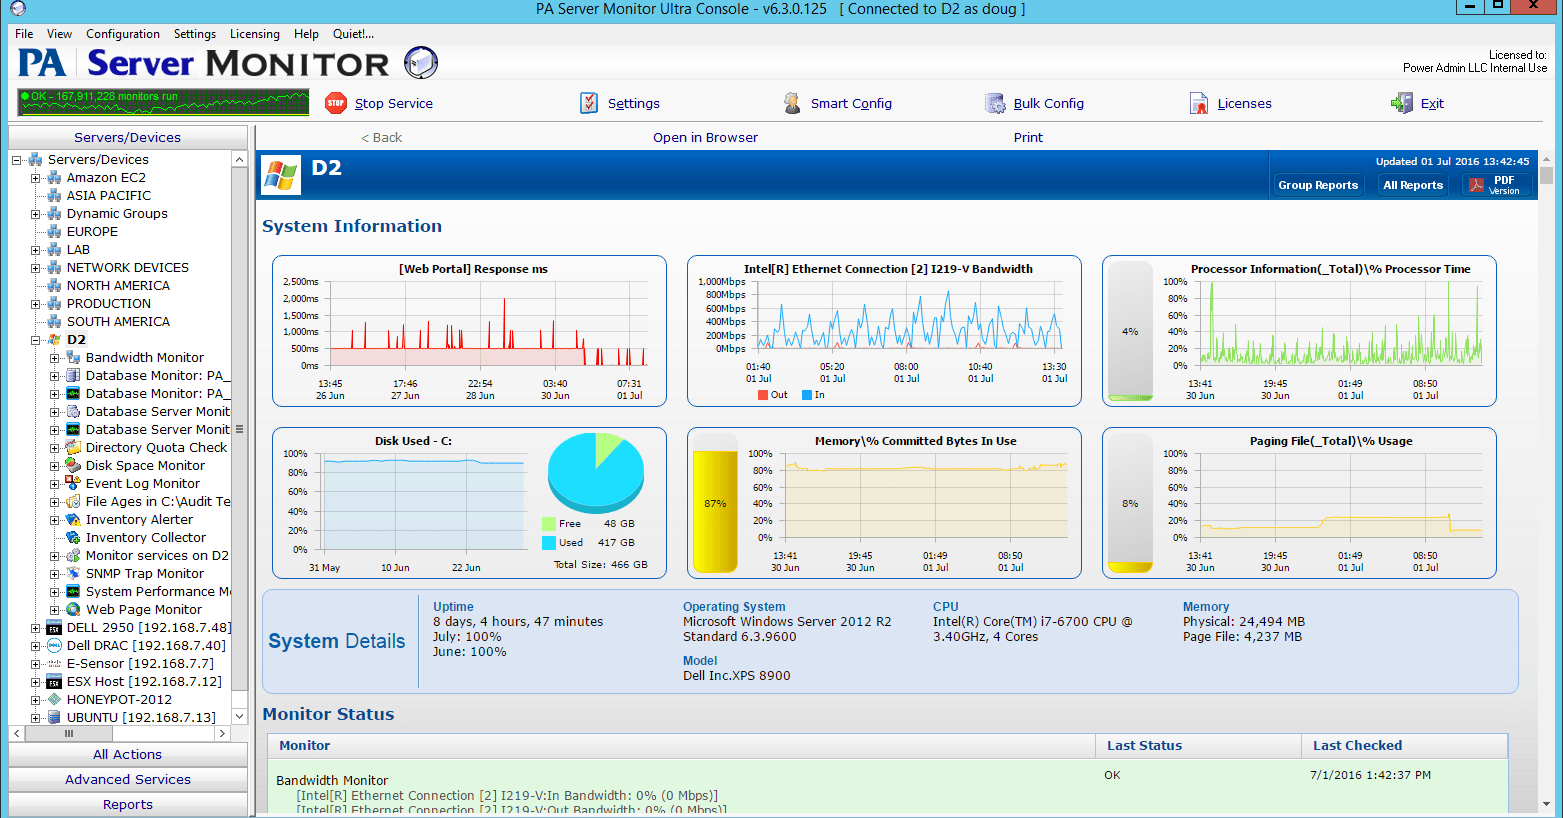
Task: Click the PDF Version icon
Action: point(1474,185)
